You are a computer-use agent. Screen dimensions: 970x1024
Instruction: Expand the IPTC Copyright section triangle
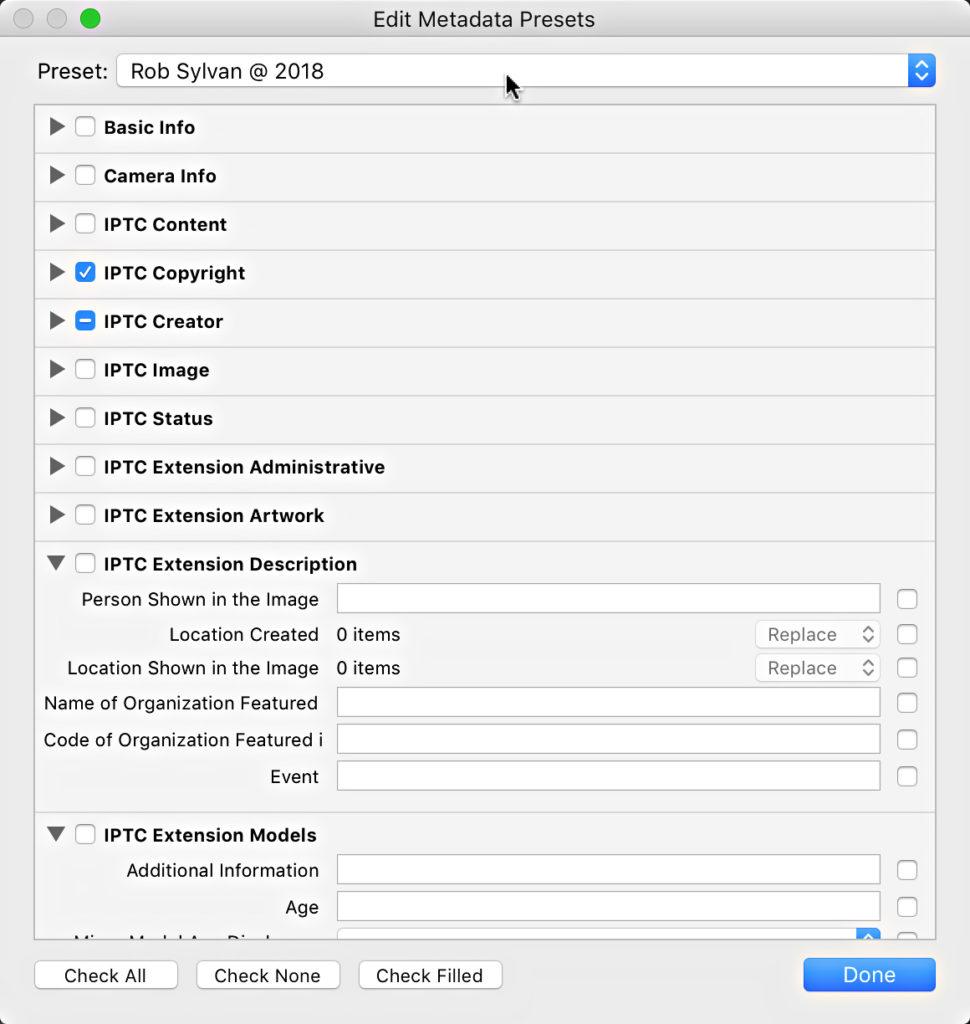tap(57, 273)
